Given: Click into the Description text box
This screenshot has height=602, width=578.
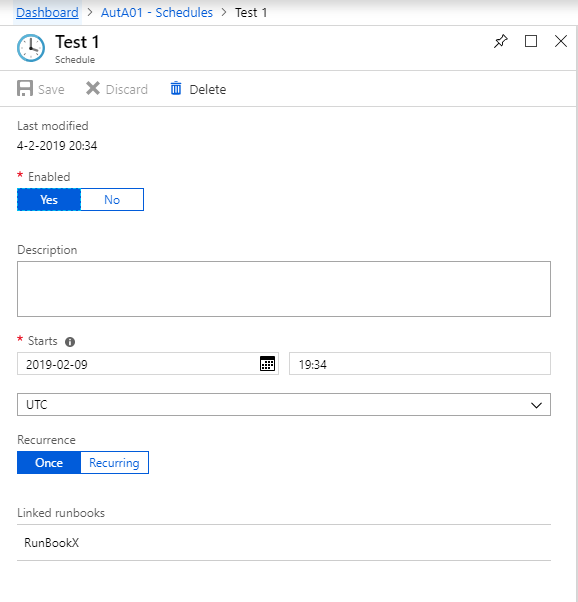Looking at the screenshot, I should point(284,289).
